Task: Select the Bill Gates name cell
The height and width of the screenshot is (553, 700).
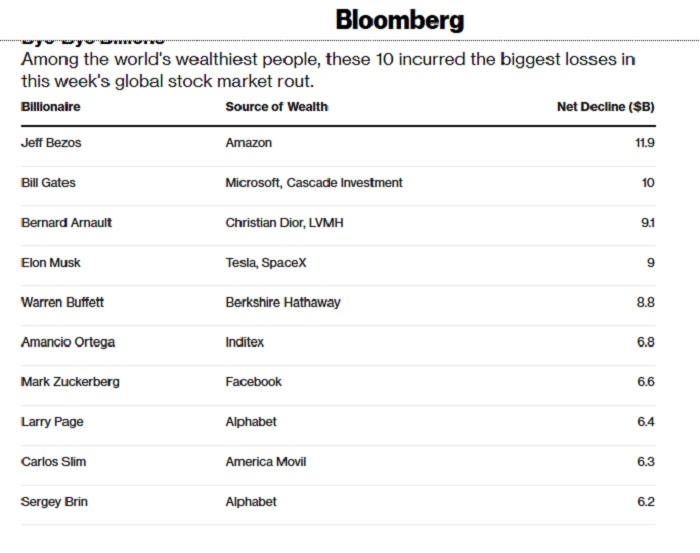Action: [x=48, y=183]
